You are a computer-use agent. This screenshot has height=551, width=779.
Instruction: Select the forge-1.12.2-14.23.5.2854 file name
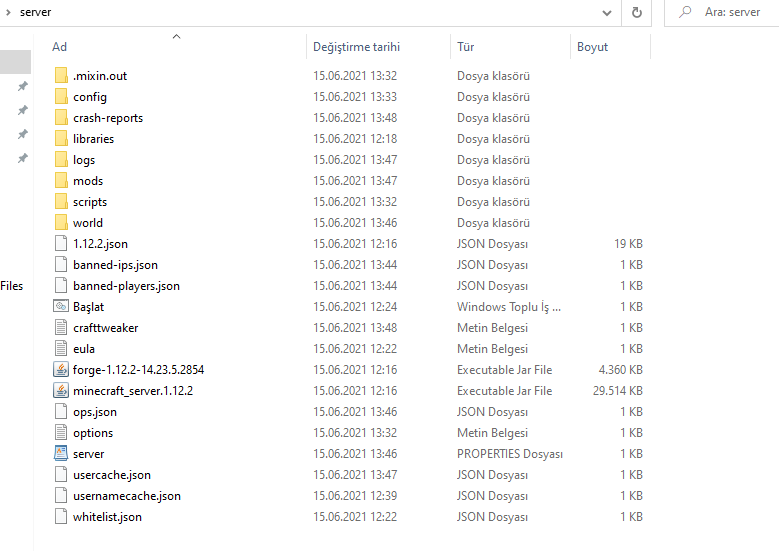point(138,370)
